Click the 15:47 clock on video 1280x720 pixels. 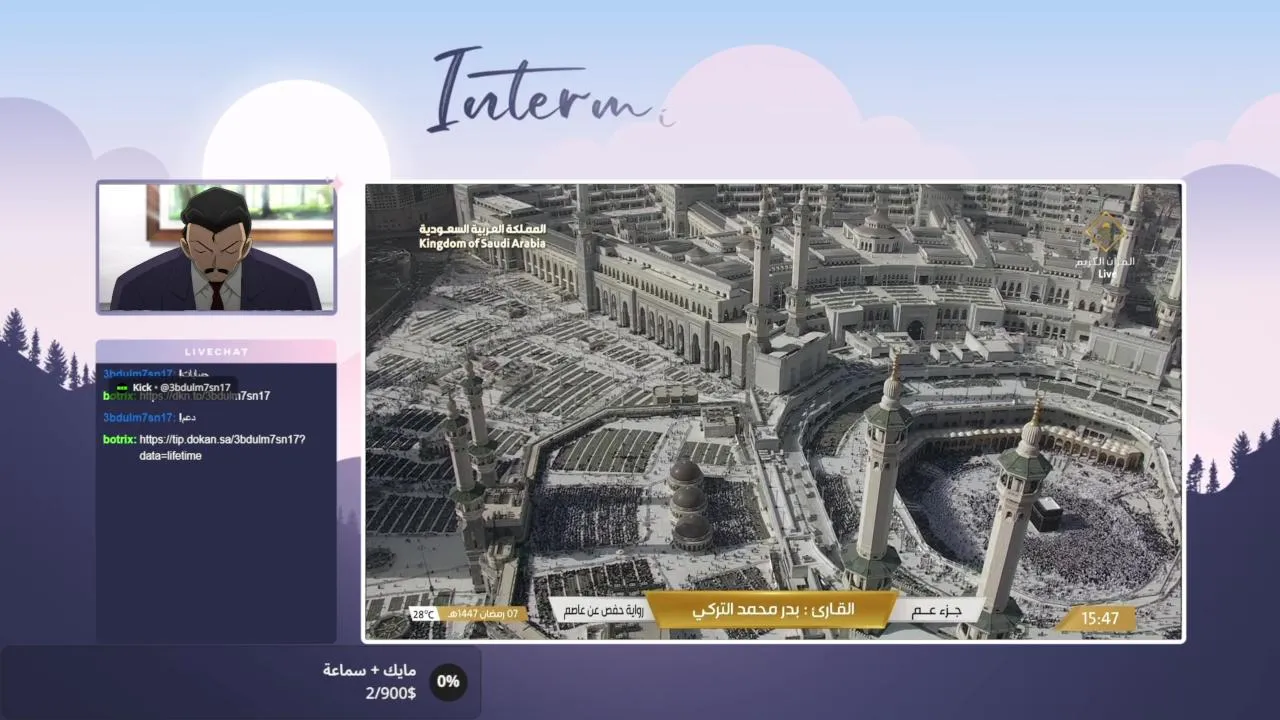click(1099, 619)
